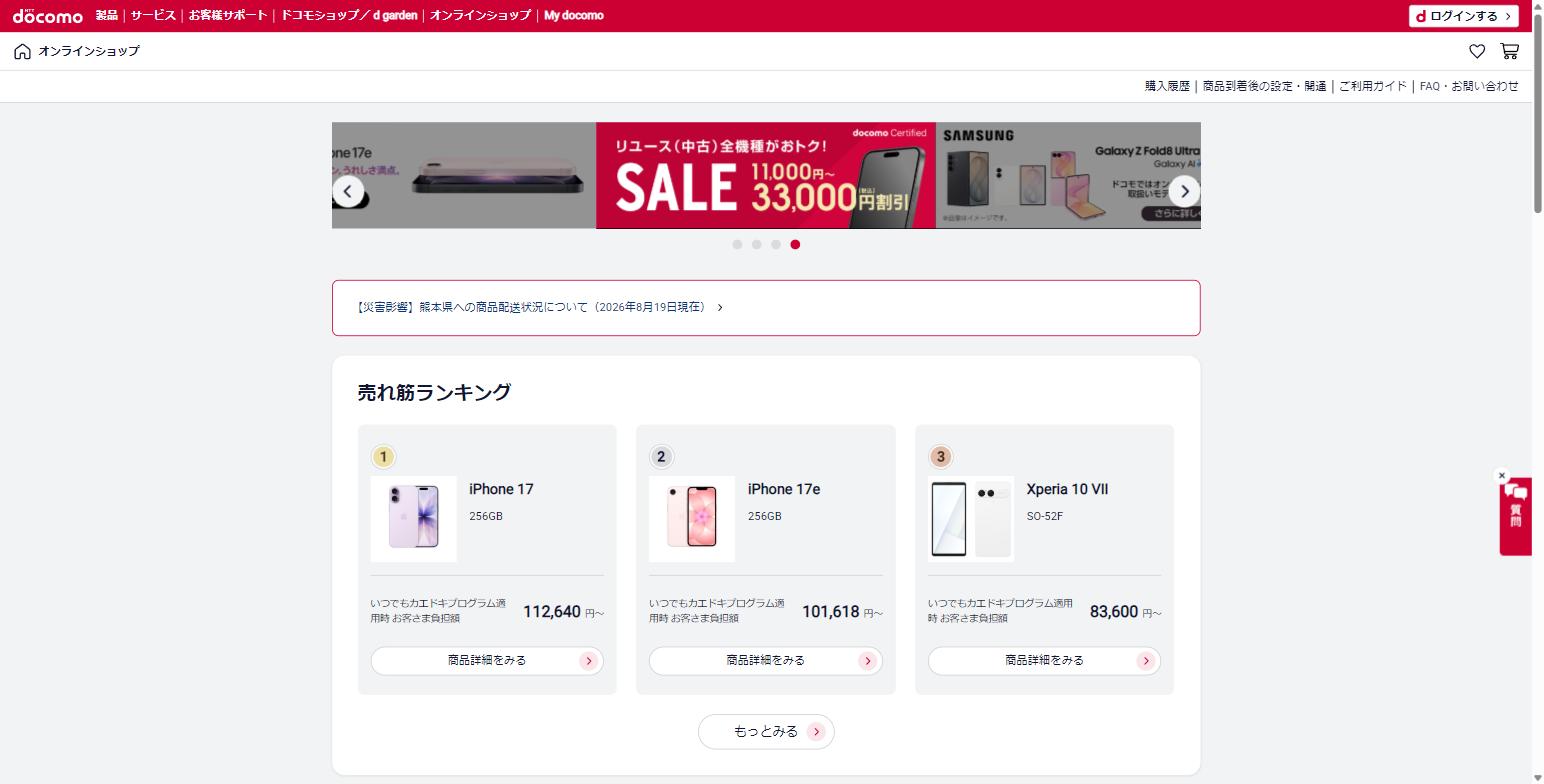Click the home icon beside オンラインショップ
Screen dimensions: 1544x784
(22, 51)
